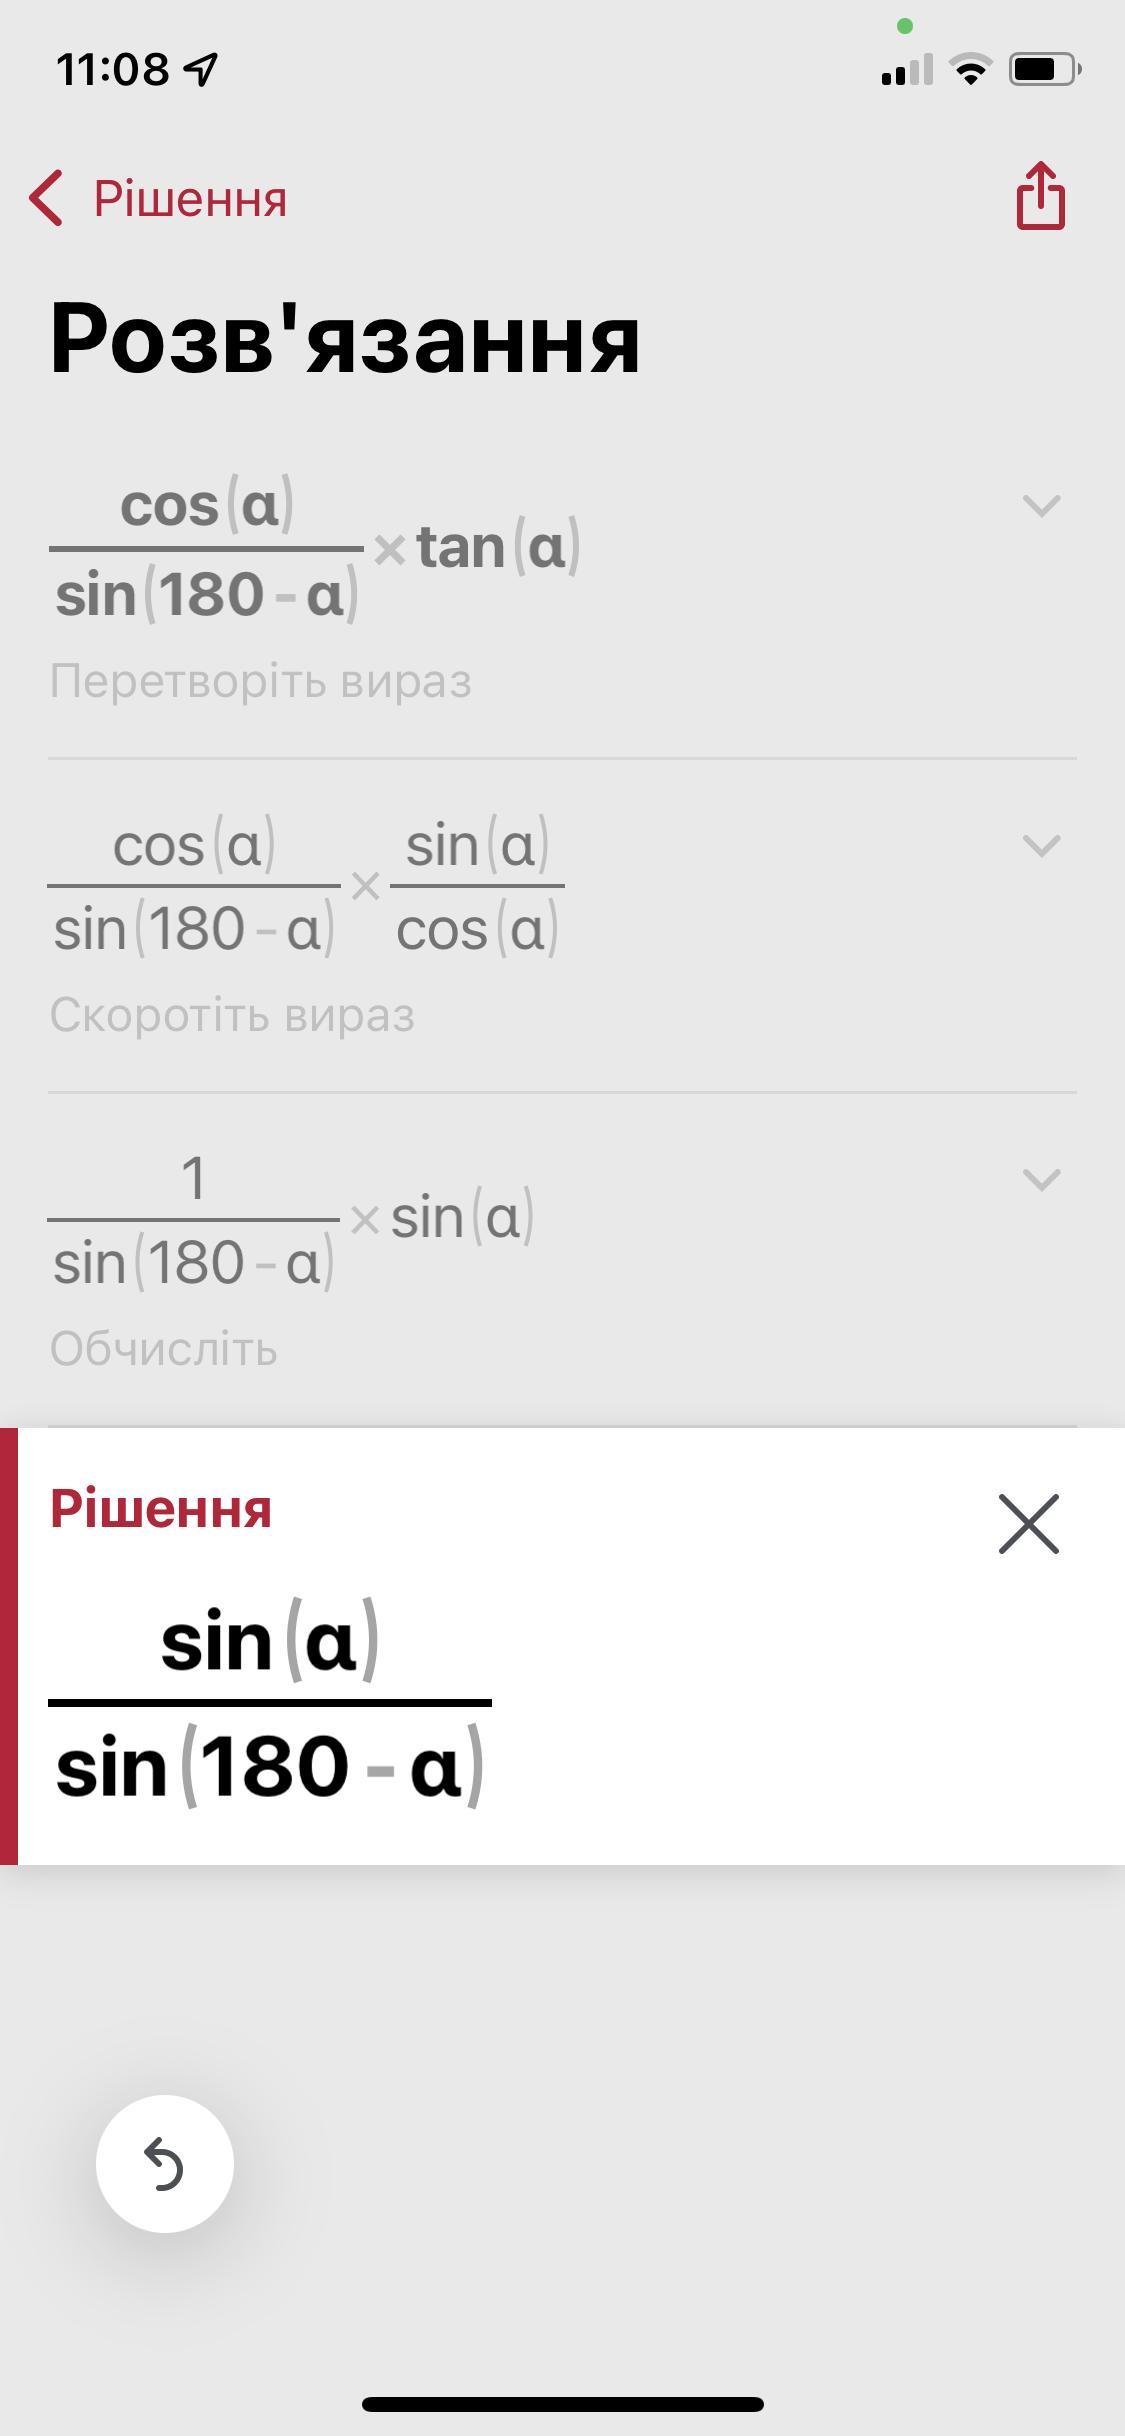Expand the Перетворіть вираз step chevron
This screenshot has width=1125, height=2436.
pyautogui.click(x=1041, y=505)
